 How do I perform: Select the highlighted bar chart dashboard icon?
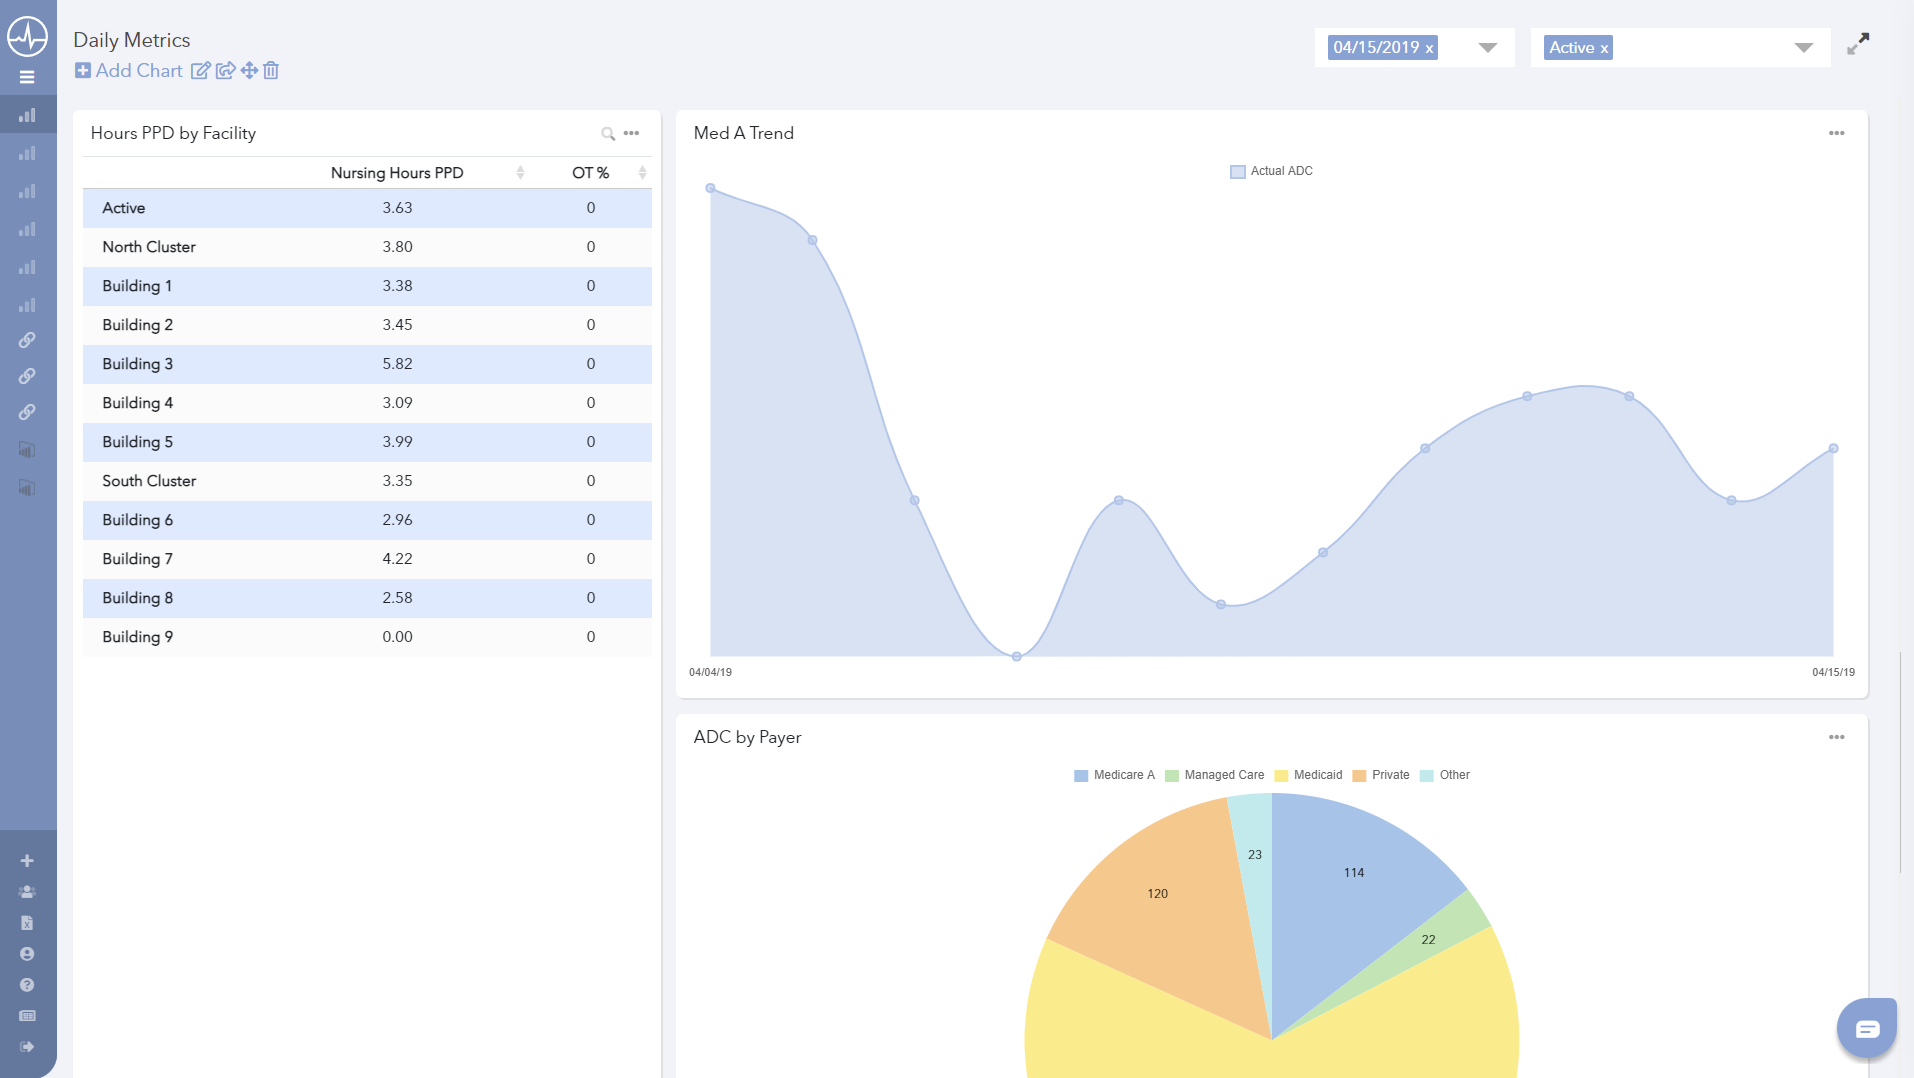coord(27,115)
